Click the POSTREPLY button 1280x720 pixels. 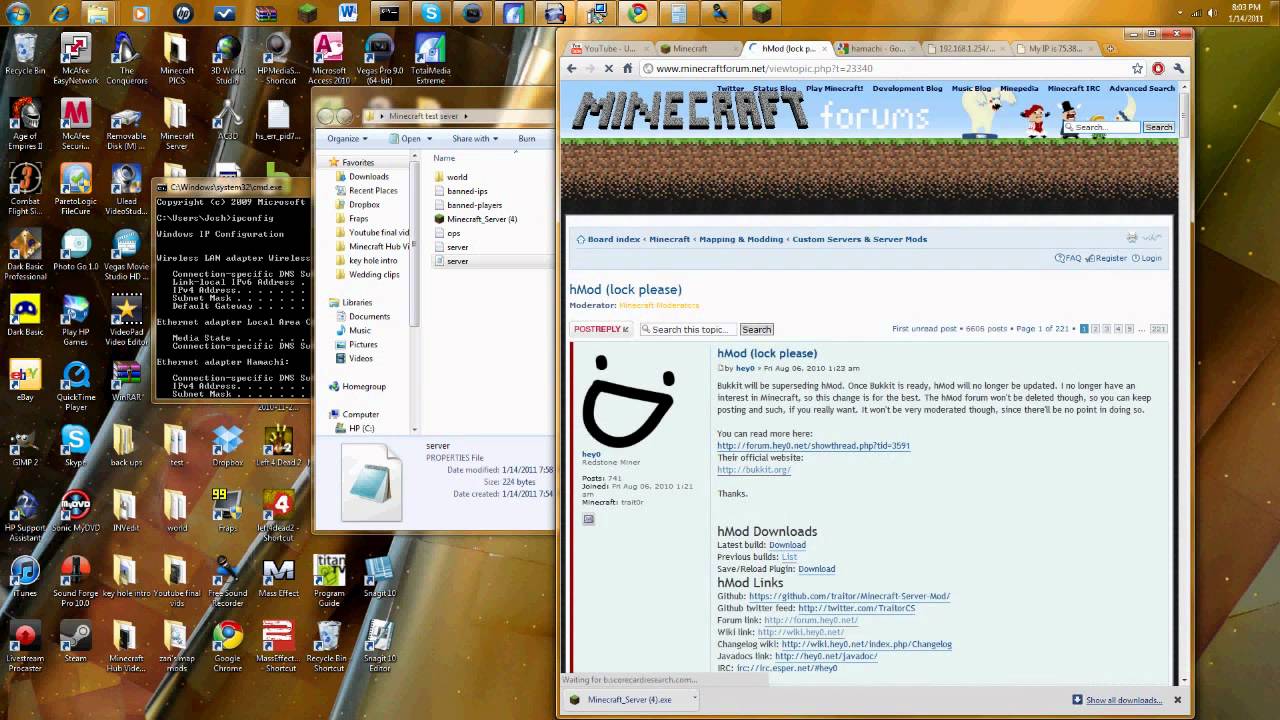coord(601,329)
